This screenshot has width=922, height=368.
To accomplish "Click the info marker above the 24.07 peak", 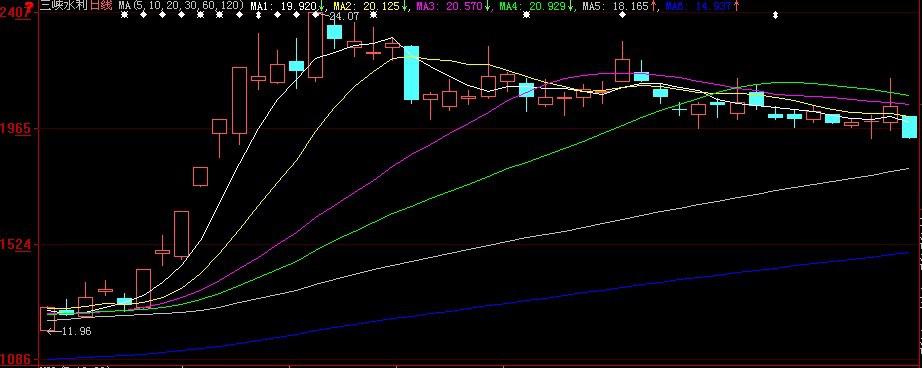I will (x=316, y=15).
